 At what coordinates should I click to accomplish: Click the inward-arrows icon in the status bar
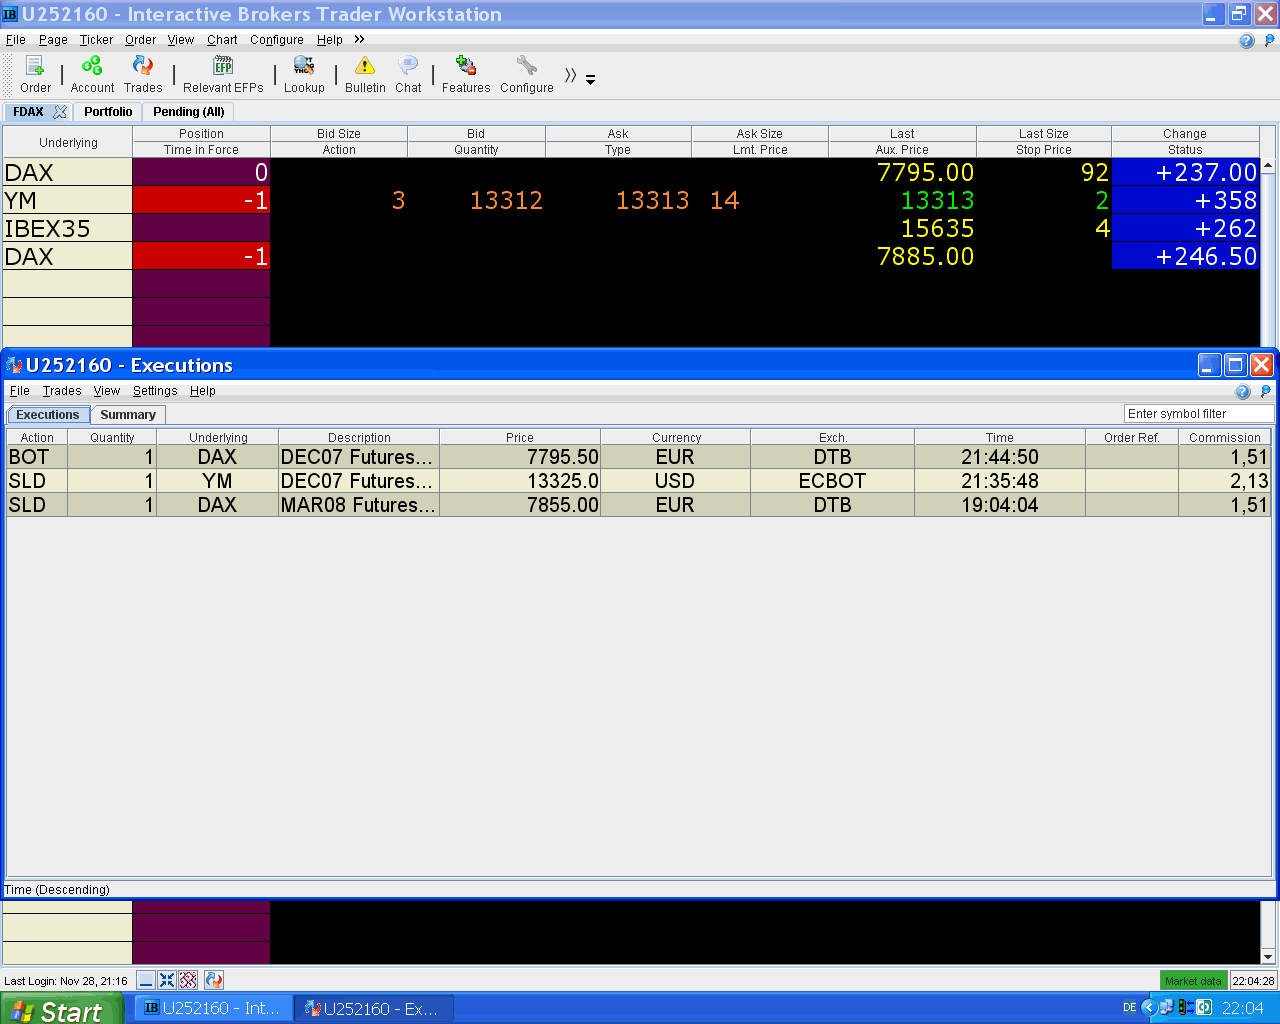point(167,980)
